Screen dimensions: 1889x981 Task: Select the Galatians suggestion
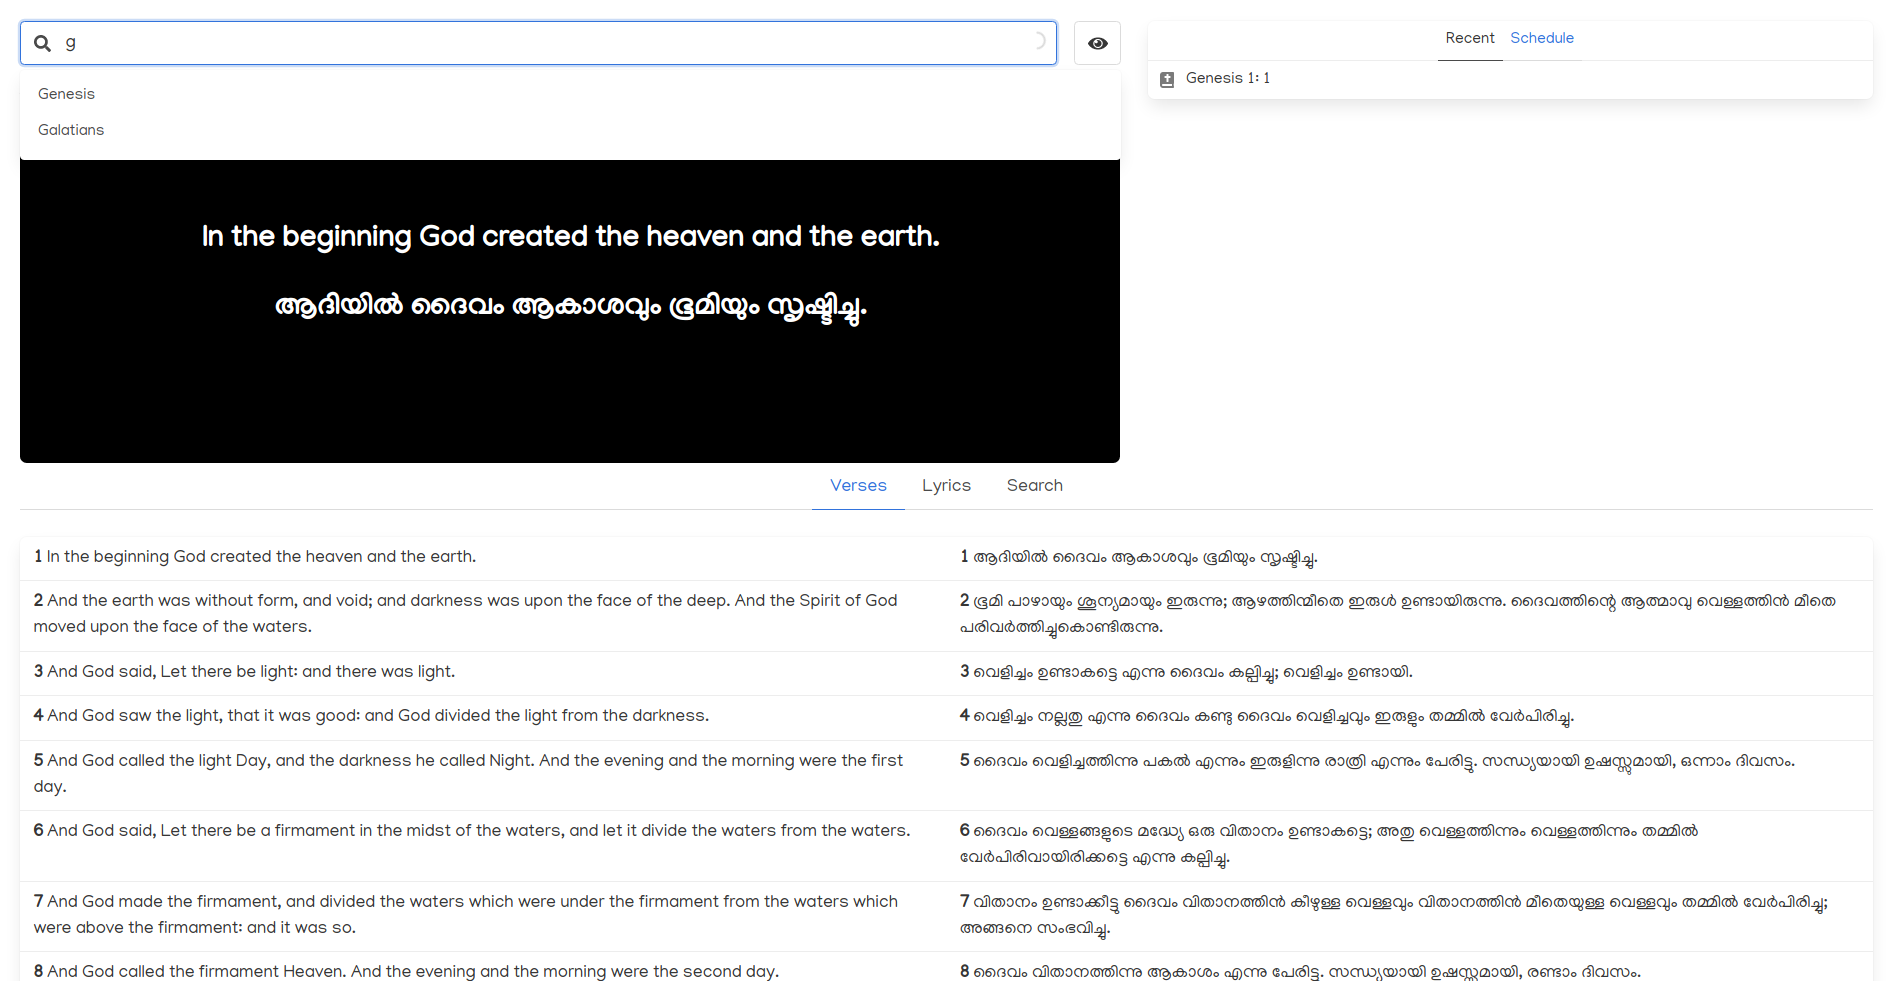(570, 130)
